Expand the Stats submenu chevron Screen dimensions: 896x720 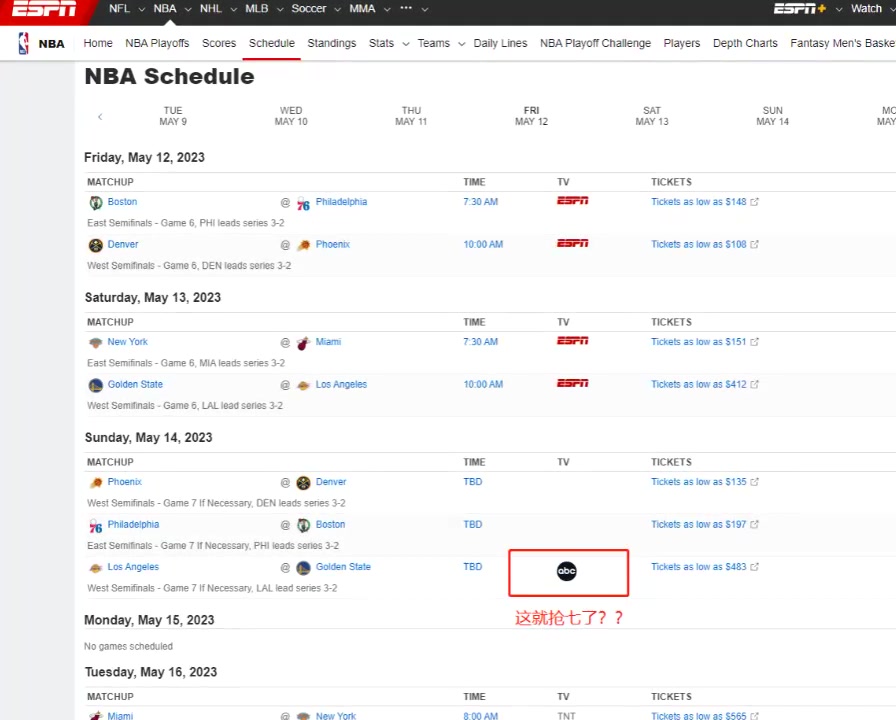[406, 44]
